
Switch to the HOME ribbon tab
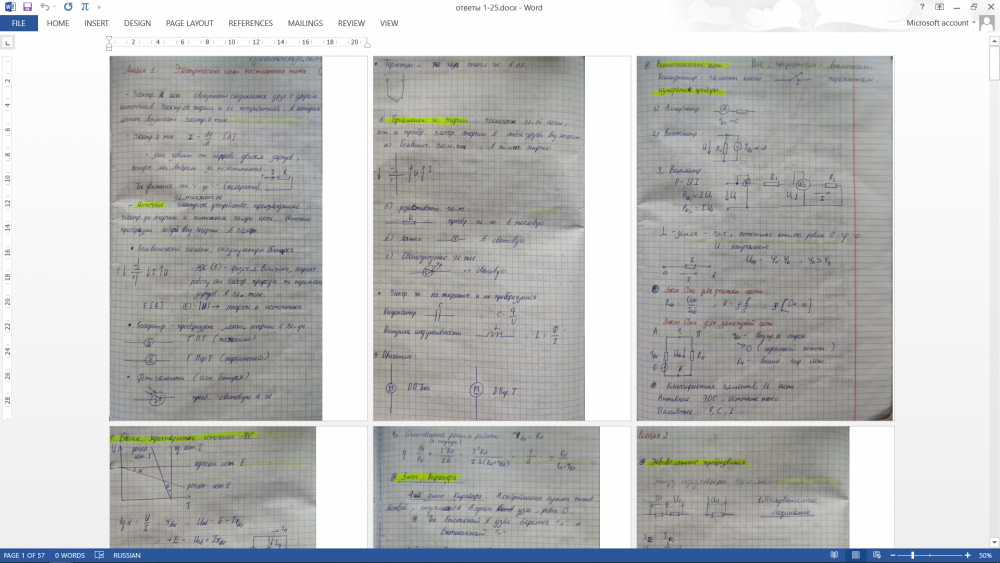tap(58, 23)
